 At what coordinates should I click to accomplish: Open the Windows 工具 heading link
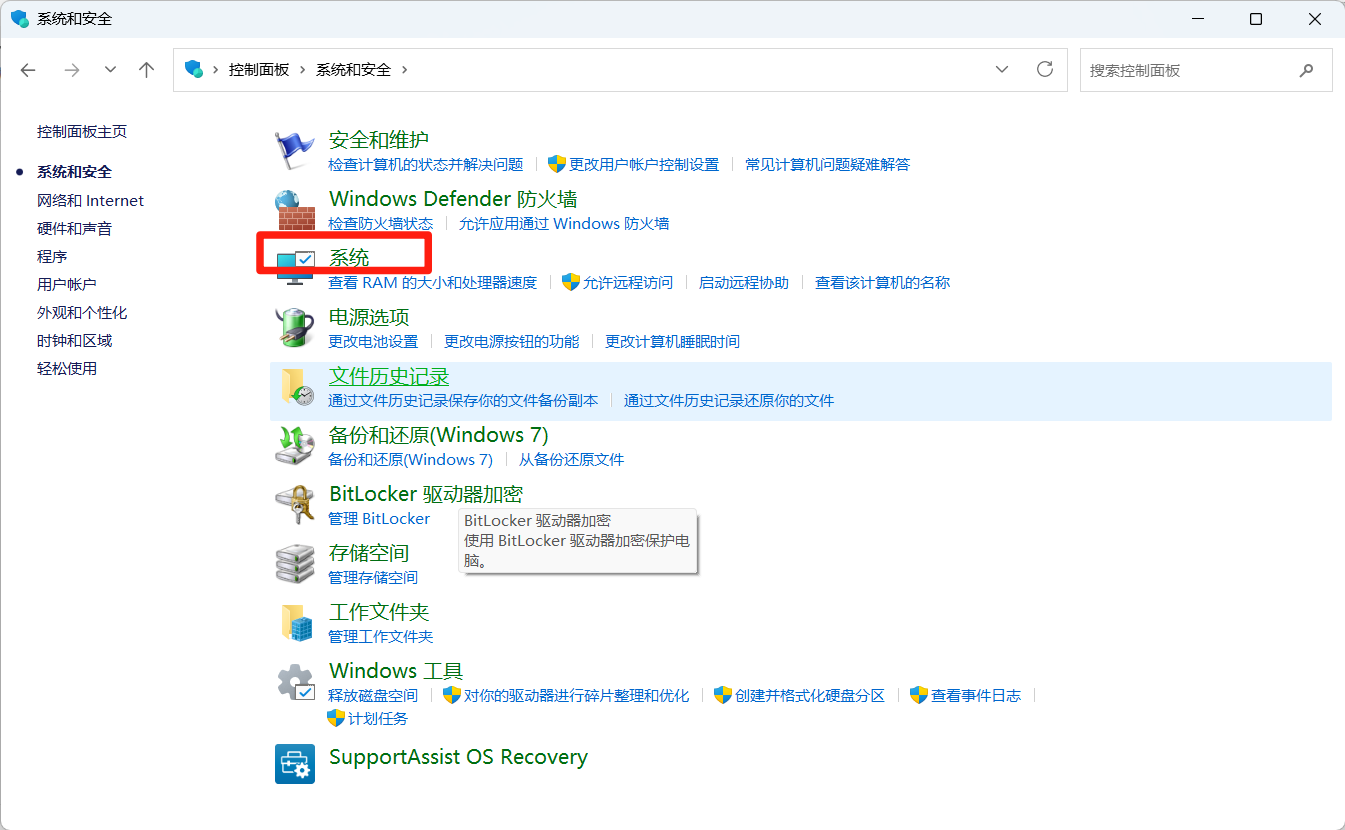tap(396, 671)
